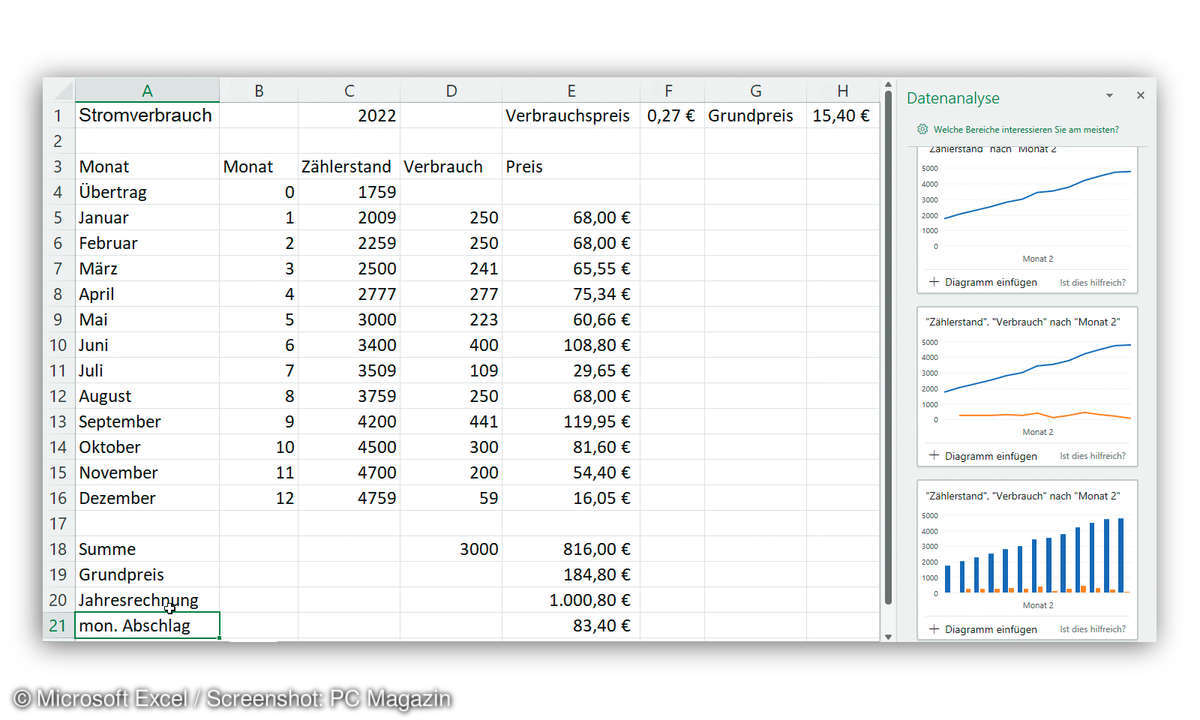Select the 184,80 € Grundpreis cell
The image size is (1200, 720).
pos(571,574)
